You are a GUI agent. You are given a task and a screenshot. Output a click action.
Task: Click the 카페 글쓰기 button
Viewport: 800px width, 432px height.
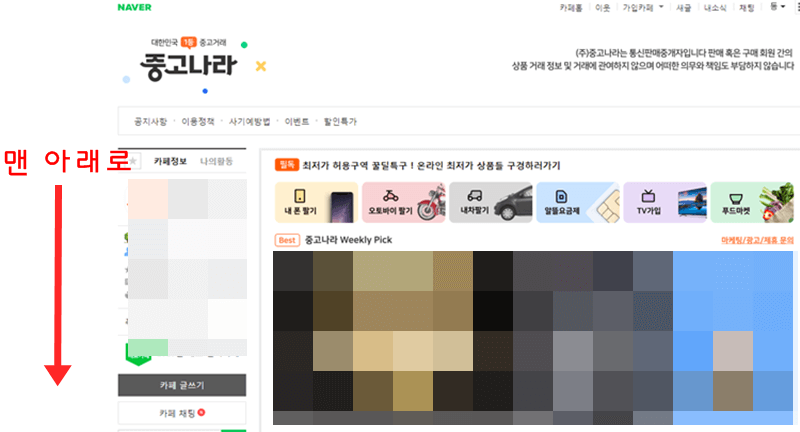pyautogui.click(x=182, y=385)
